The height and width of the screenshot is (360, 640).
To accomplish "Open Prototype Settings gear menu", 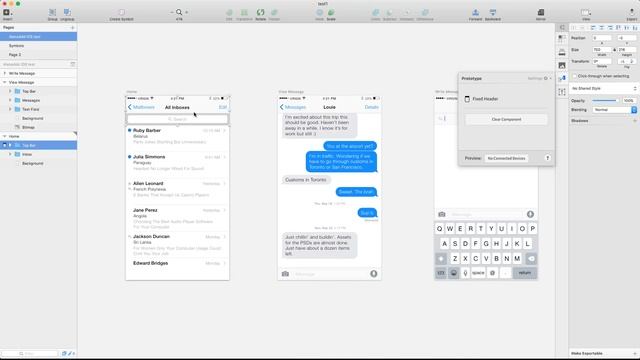I will (x=546, y=78).
